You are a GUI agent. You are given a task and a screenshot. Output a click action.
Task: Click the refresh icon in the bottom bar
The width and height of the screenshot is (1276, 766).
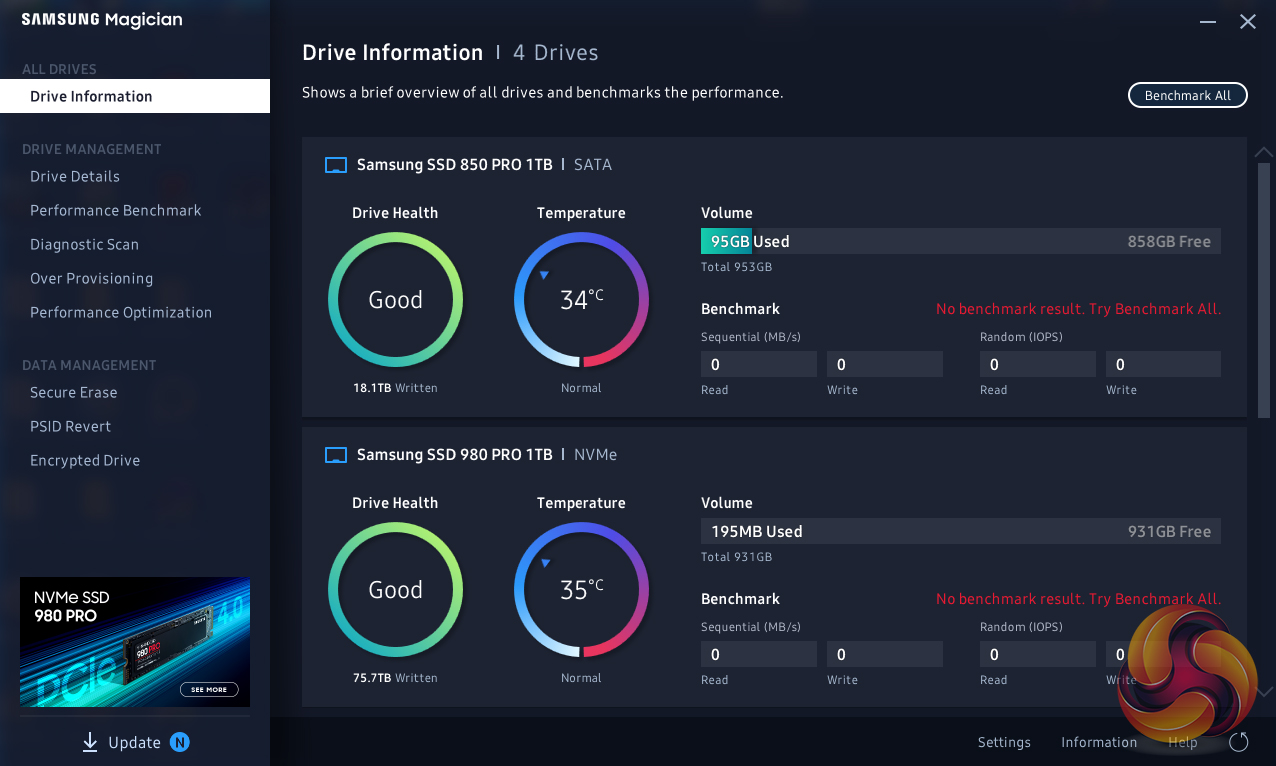(1239, 742)
